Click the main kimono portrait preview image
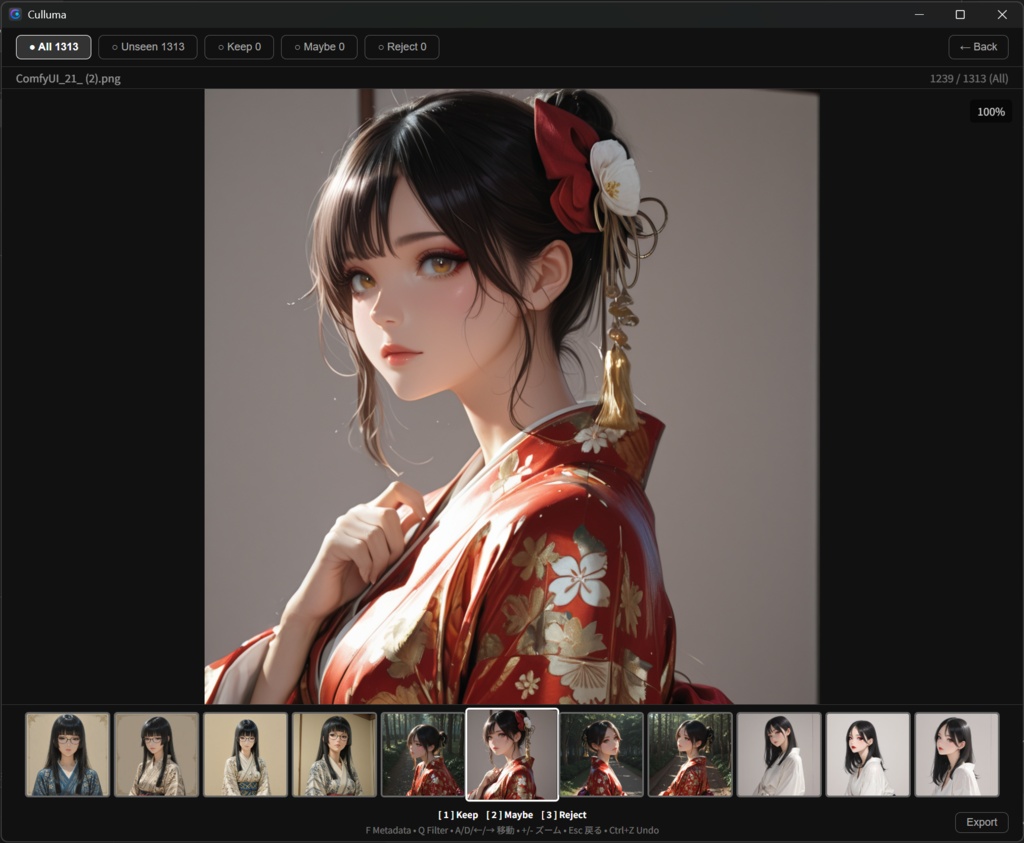The height and width of the screenshot is (843, 1024). pos(511,396)
